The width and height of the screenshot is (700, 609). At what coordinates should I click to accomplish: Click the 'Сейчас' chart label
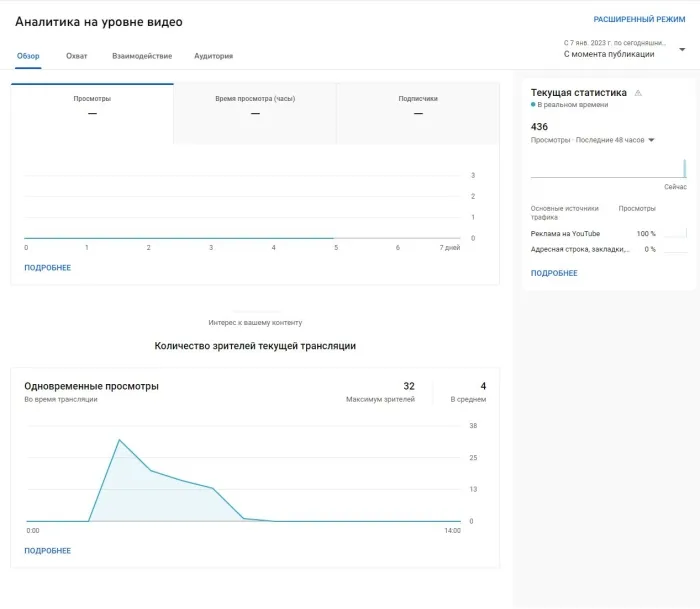pos(675,187)
